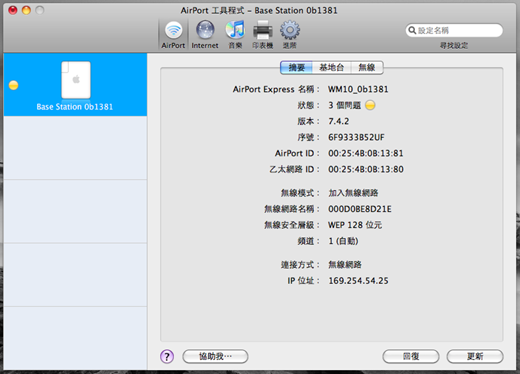Switch to the 摘要 summary tab

coord(296,68)
